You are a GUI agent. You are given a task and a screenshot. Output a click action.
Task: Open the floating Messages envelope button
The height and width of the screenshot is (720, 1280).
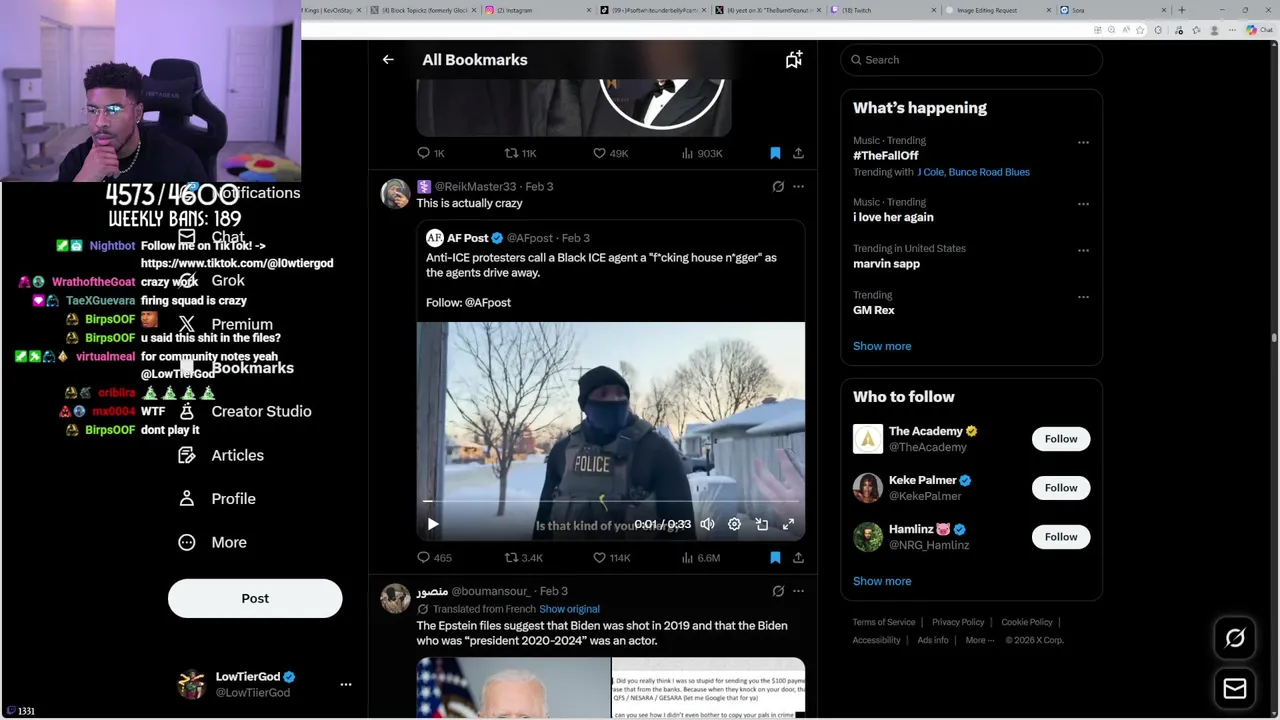pyautogui.click(x=1235, y=688)
